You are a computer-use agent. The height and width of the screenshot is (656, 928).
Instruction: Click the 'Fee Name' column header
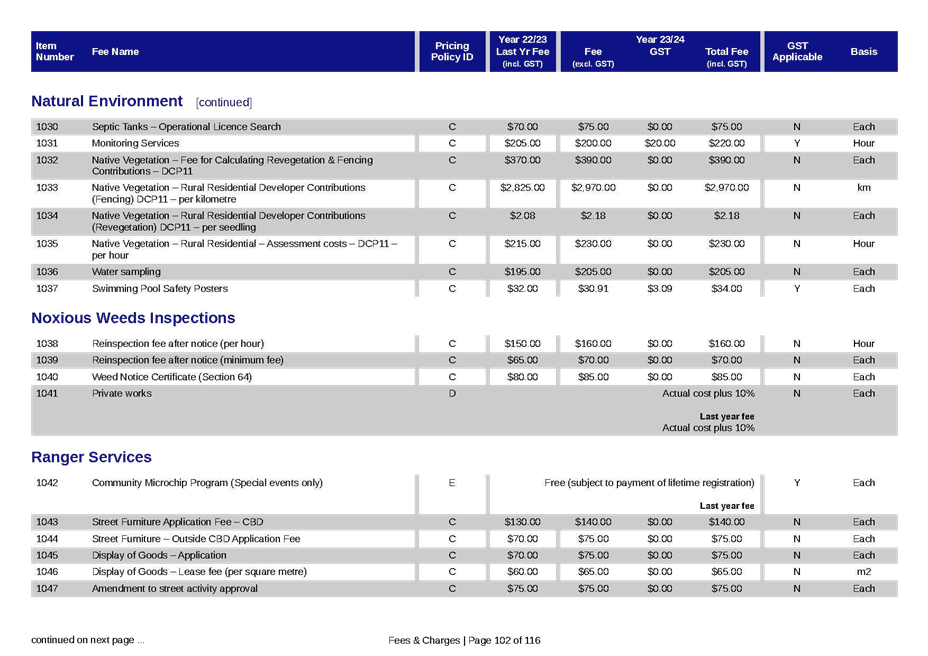point(115,52)
